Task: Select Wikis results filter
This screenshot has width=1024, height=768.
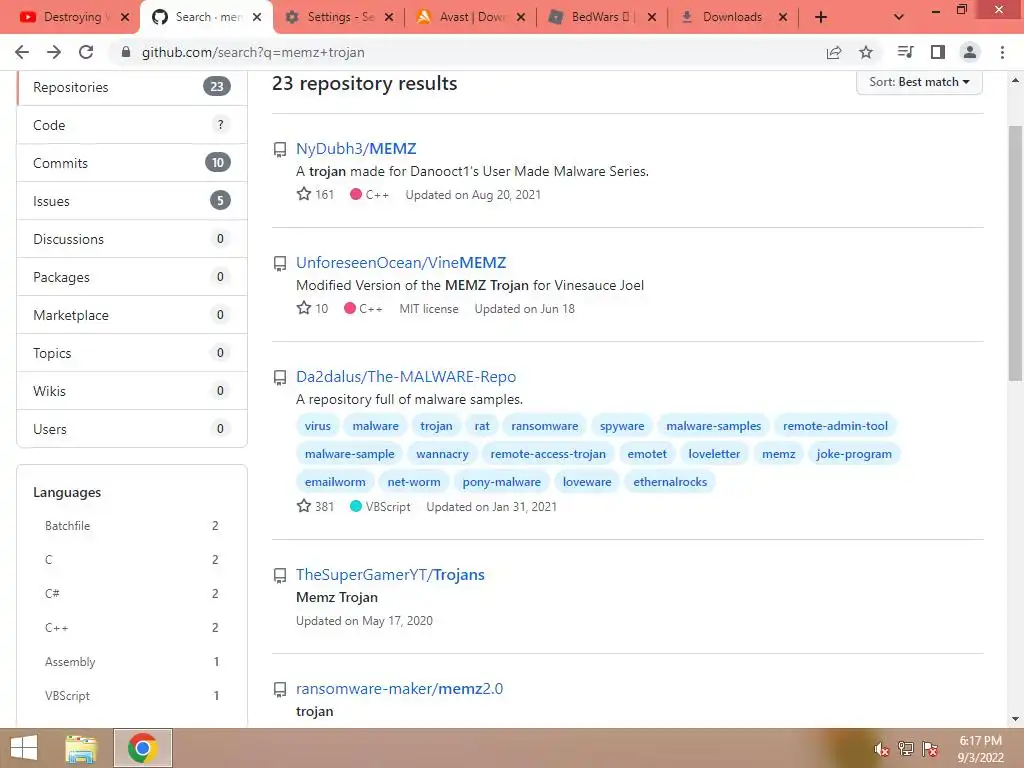Action: tap(132, 391)
